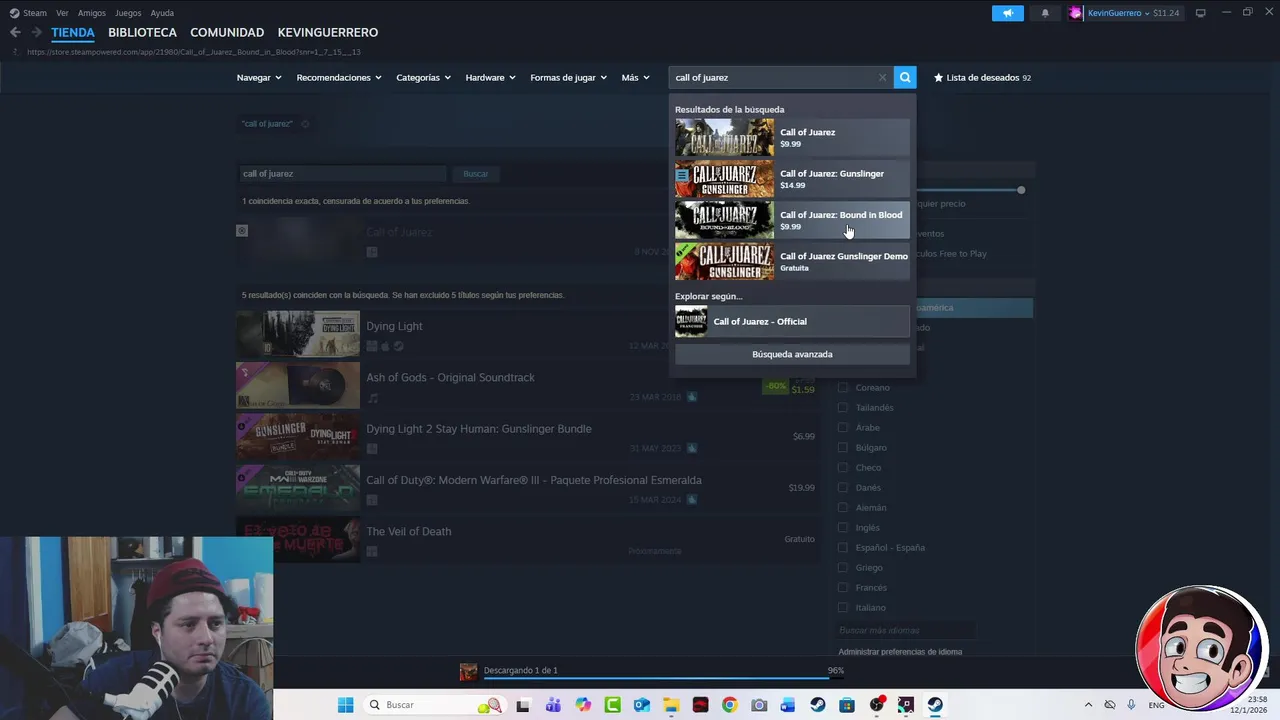Click the Buscar button beside search box
Viewport: 1280px width, 720px height.
point(476,174)
